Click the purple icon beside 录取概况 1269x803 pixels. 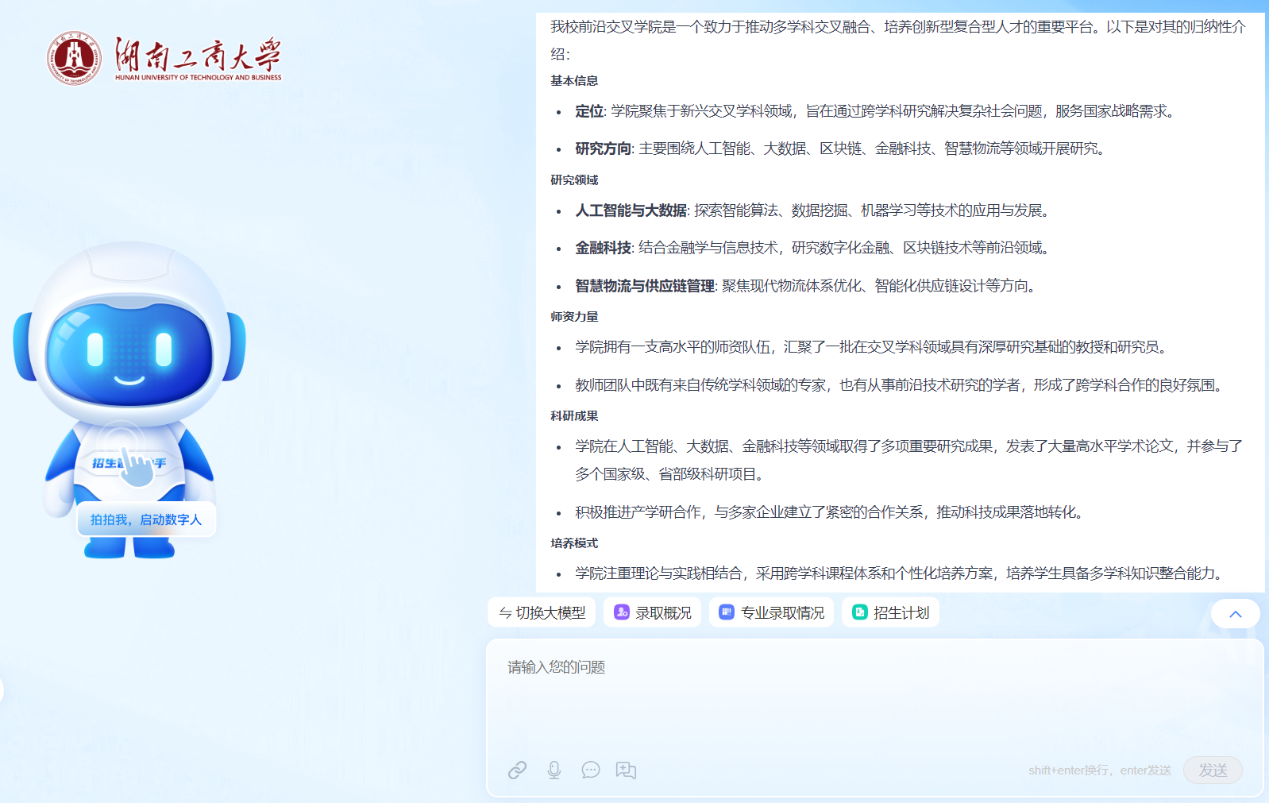[x=622, y=613]
